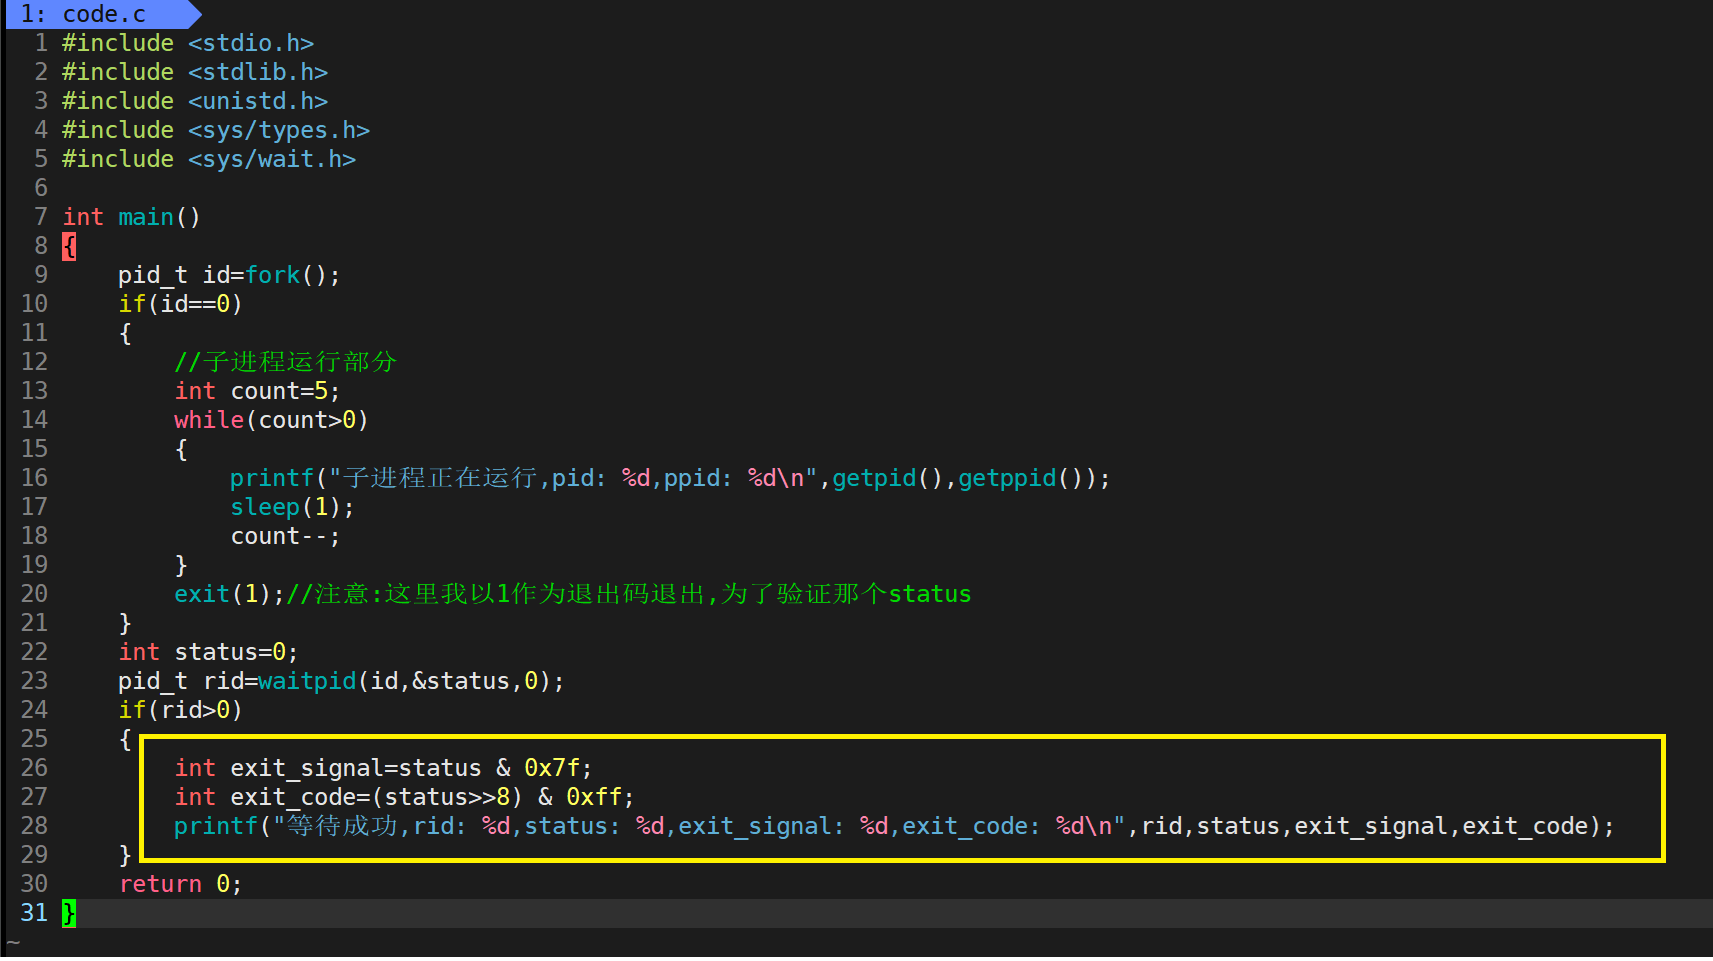Viewport: 1713px width, 961px height.
Task: Click the closing brace on line 19
Action: pyautogui.click(x=181, y=565)
